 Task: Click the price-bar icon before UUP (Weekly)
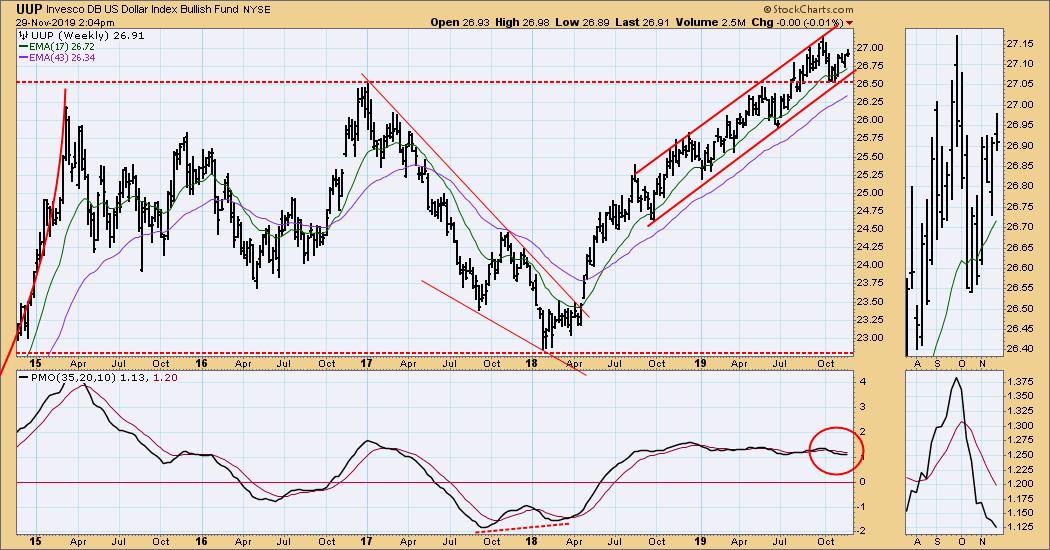(23, 36)
